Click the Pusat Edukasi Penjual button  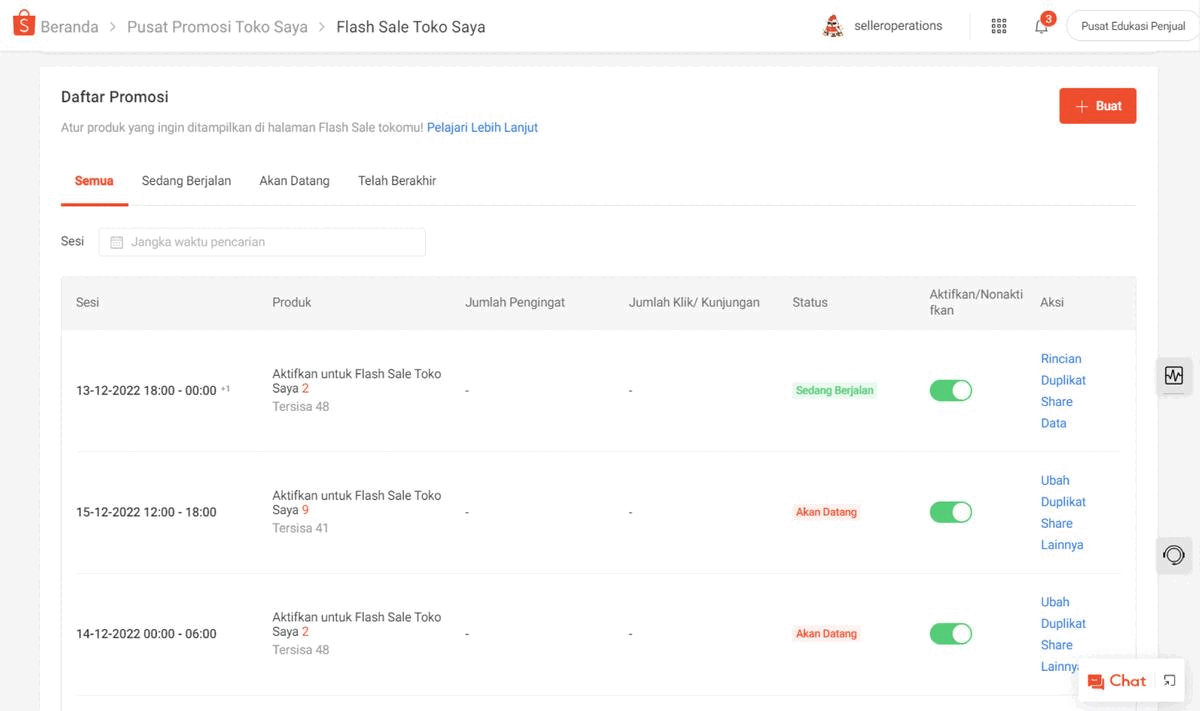point(1132,26)
